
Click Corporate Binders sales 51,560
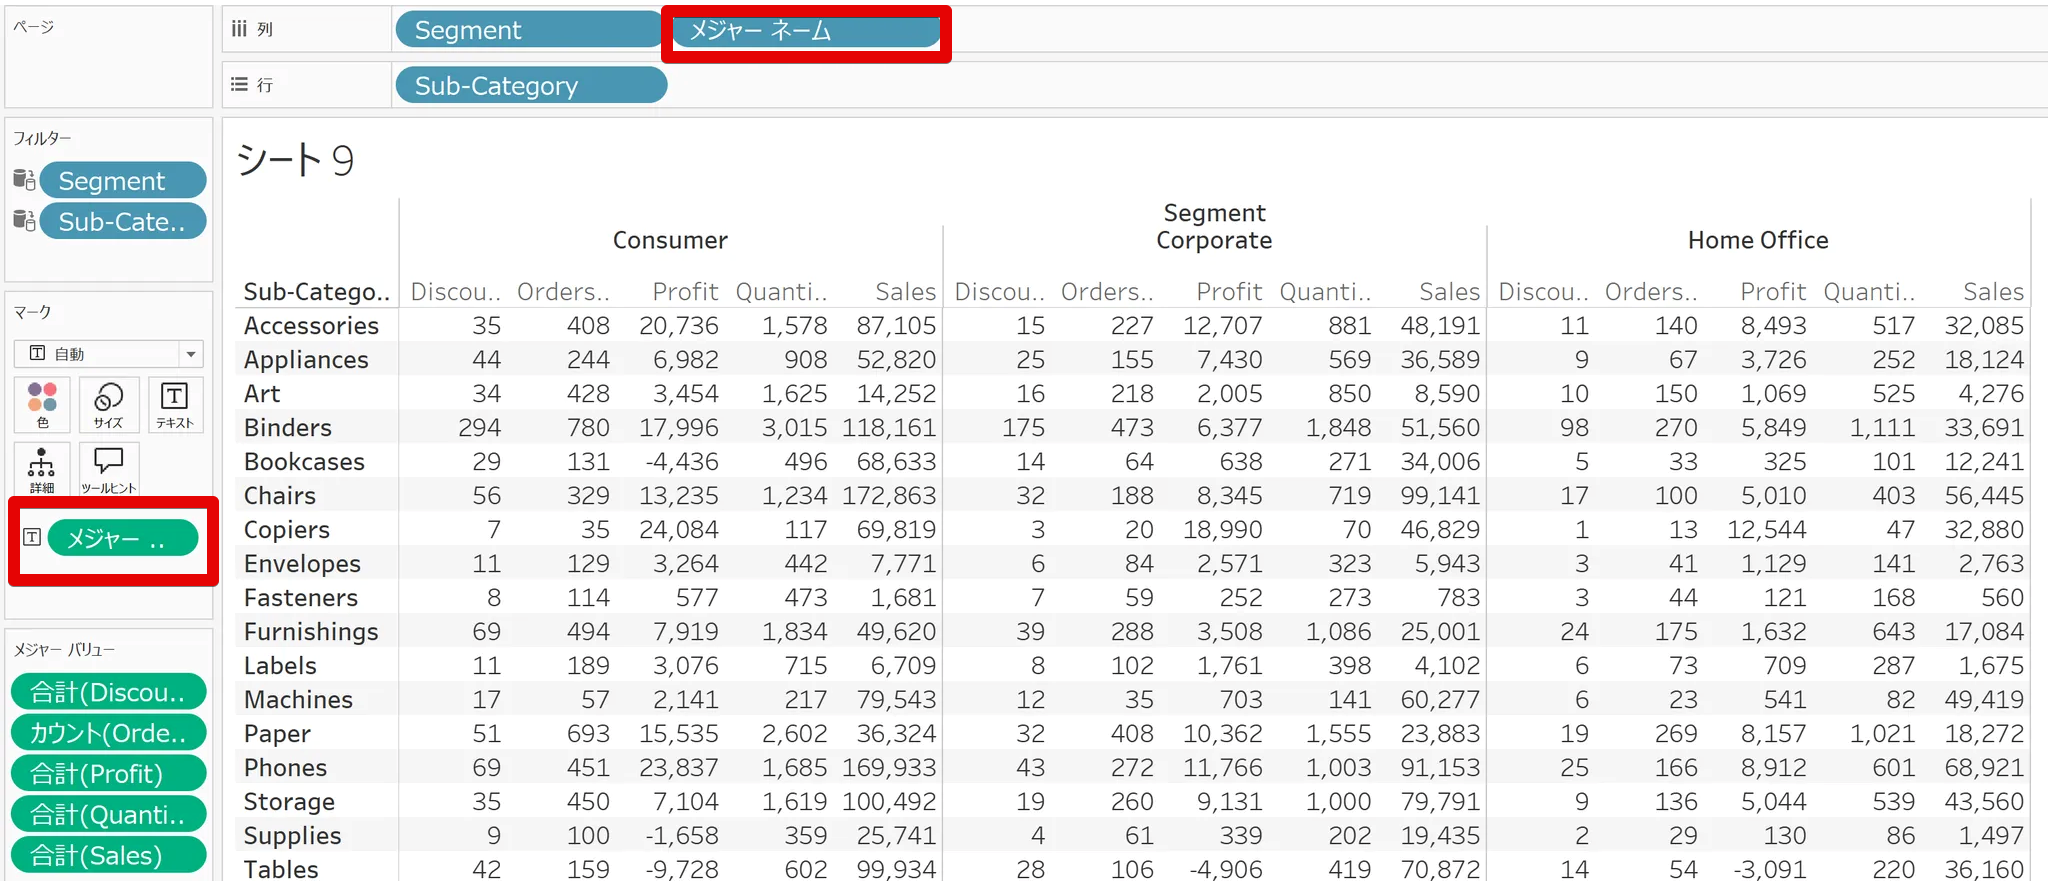(x=1440, y=428)
